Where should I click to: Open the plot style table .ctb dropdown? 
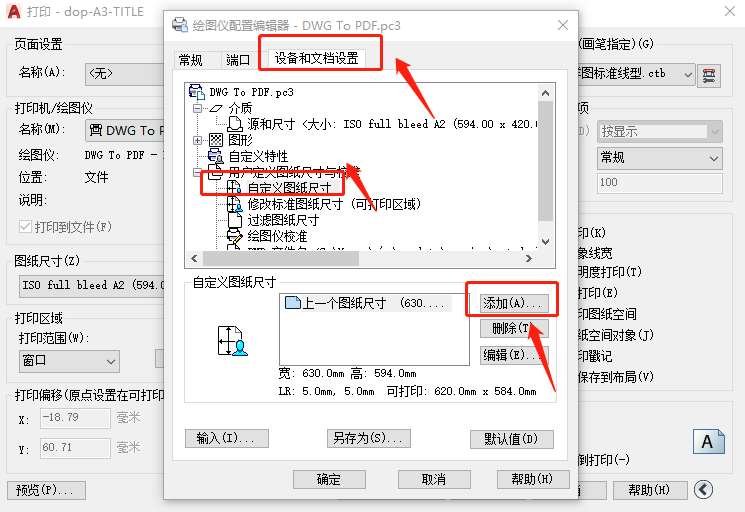coord(688,75)
